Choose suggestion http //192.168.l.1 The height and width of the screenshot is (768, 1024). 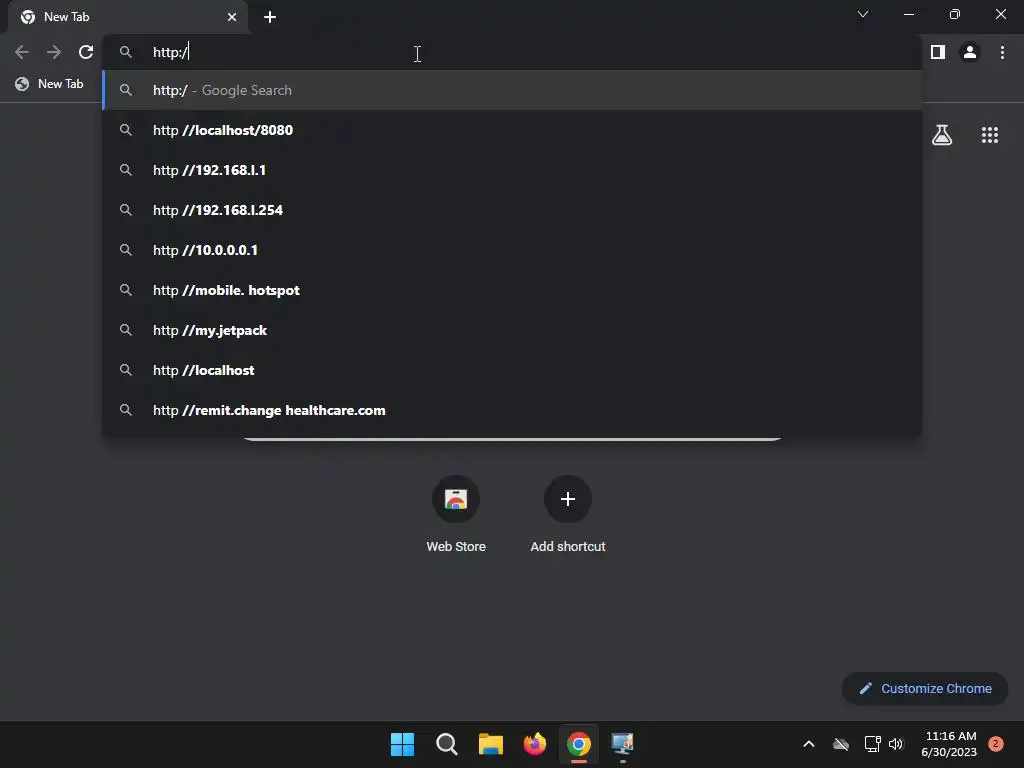512,170
